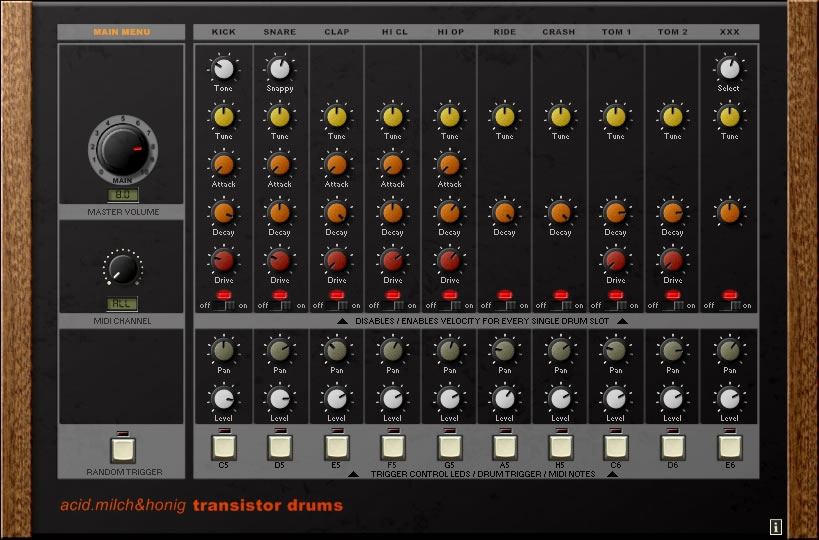The image size is (819, 540).
Task: Click the Tom 2 Level knob
Action: (672, 398)
